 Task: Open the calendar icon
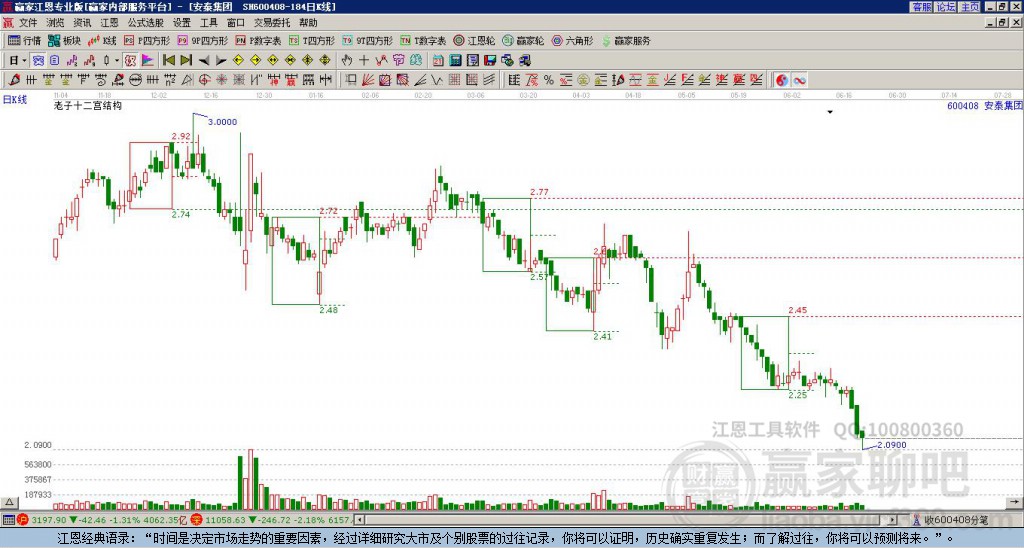coord(438,60)
